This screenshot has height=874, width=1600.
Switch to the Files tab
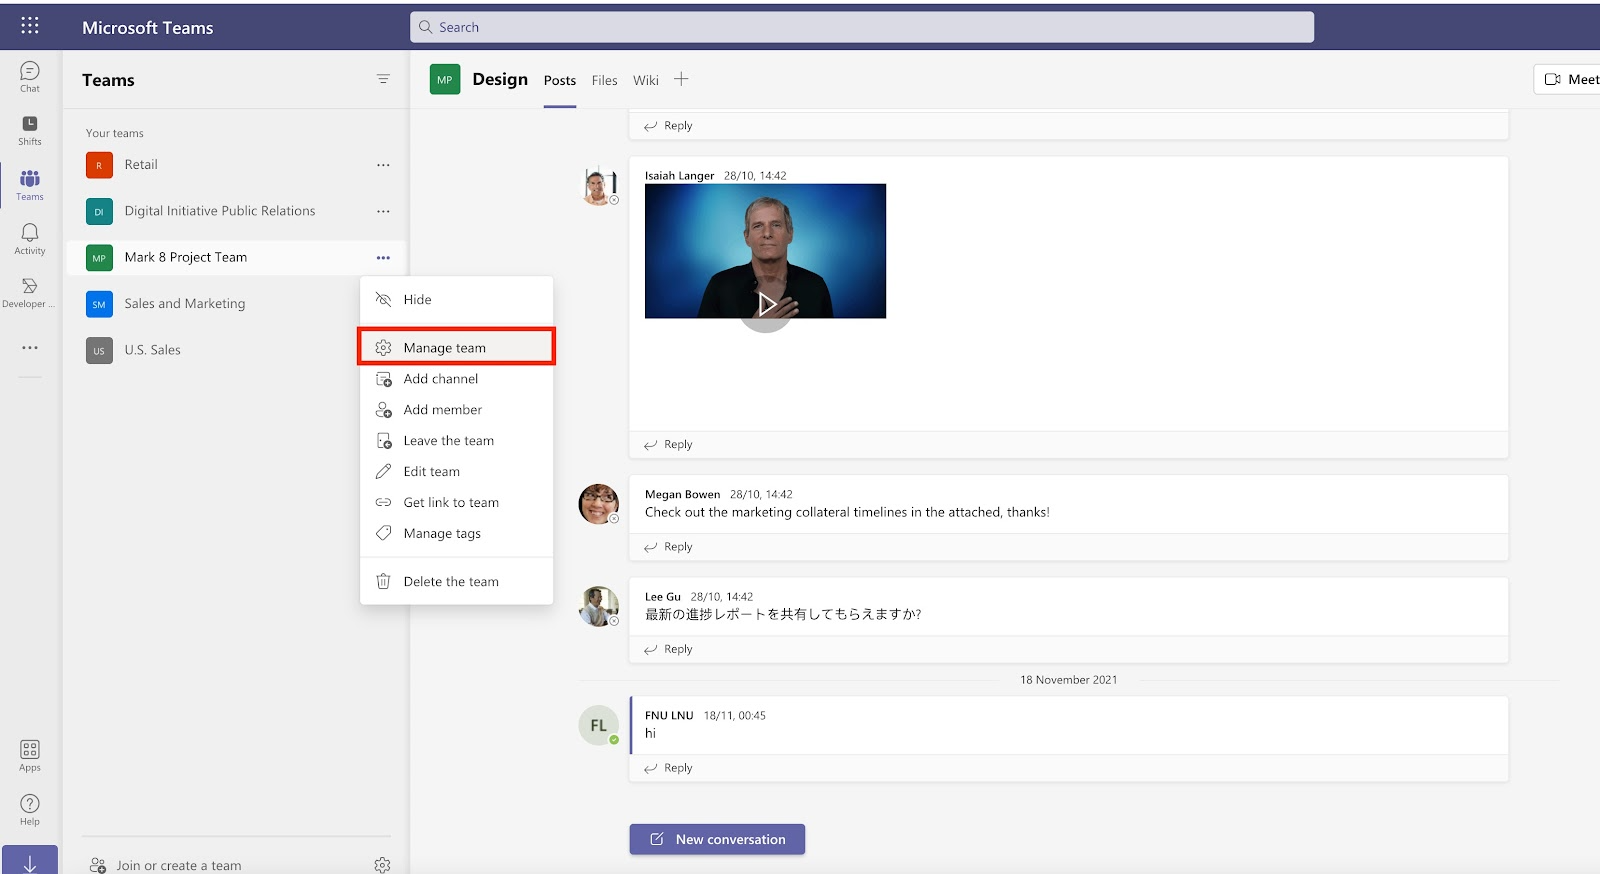pos(604,80)
